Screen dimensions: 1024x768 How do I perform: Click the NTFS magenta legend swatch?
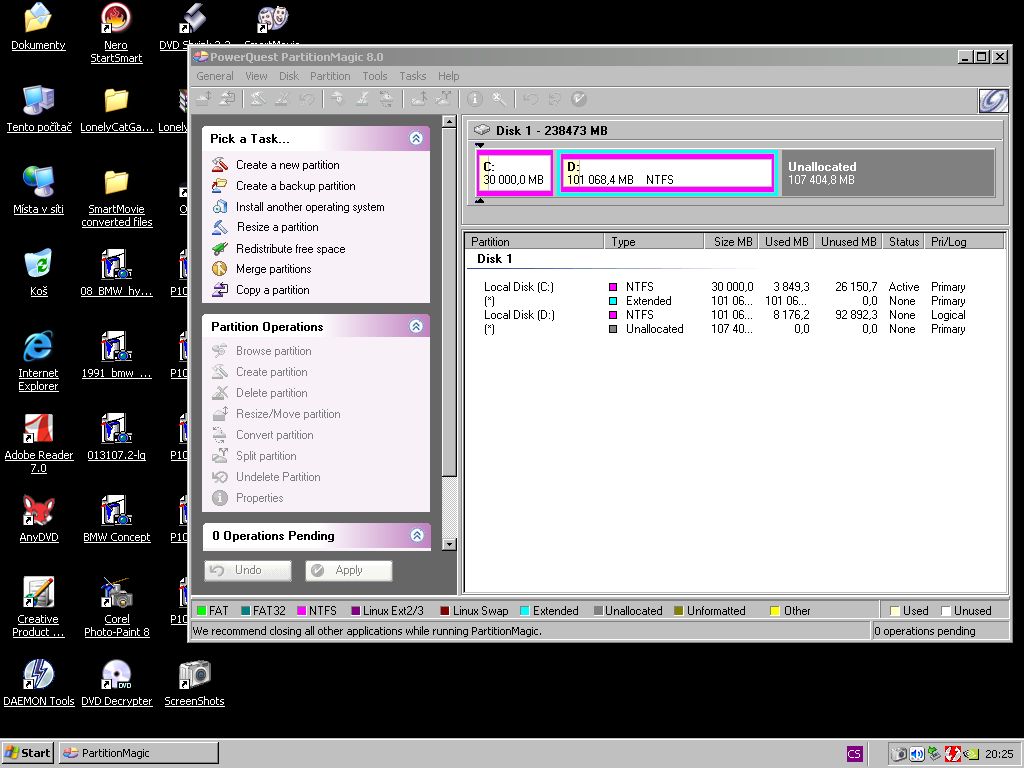pos(302,611)
